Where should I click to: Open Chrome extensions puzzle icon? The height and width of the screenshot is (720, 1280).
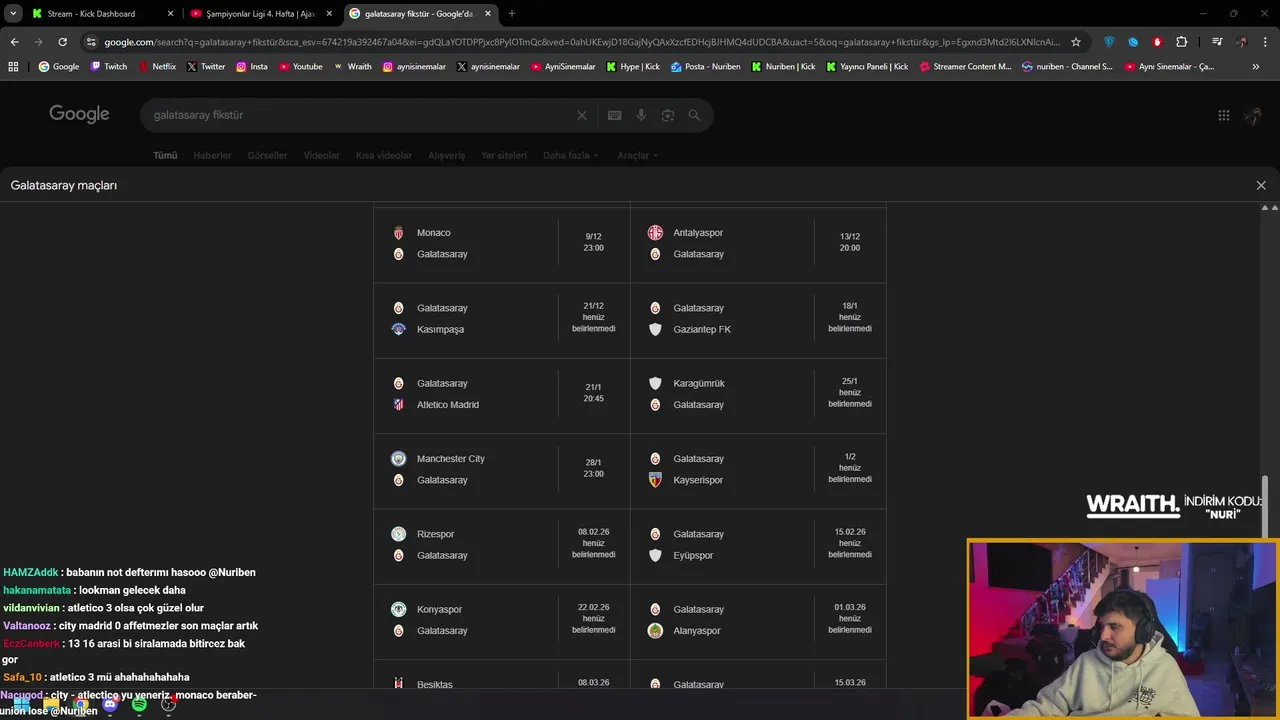(1182, 42)
